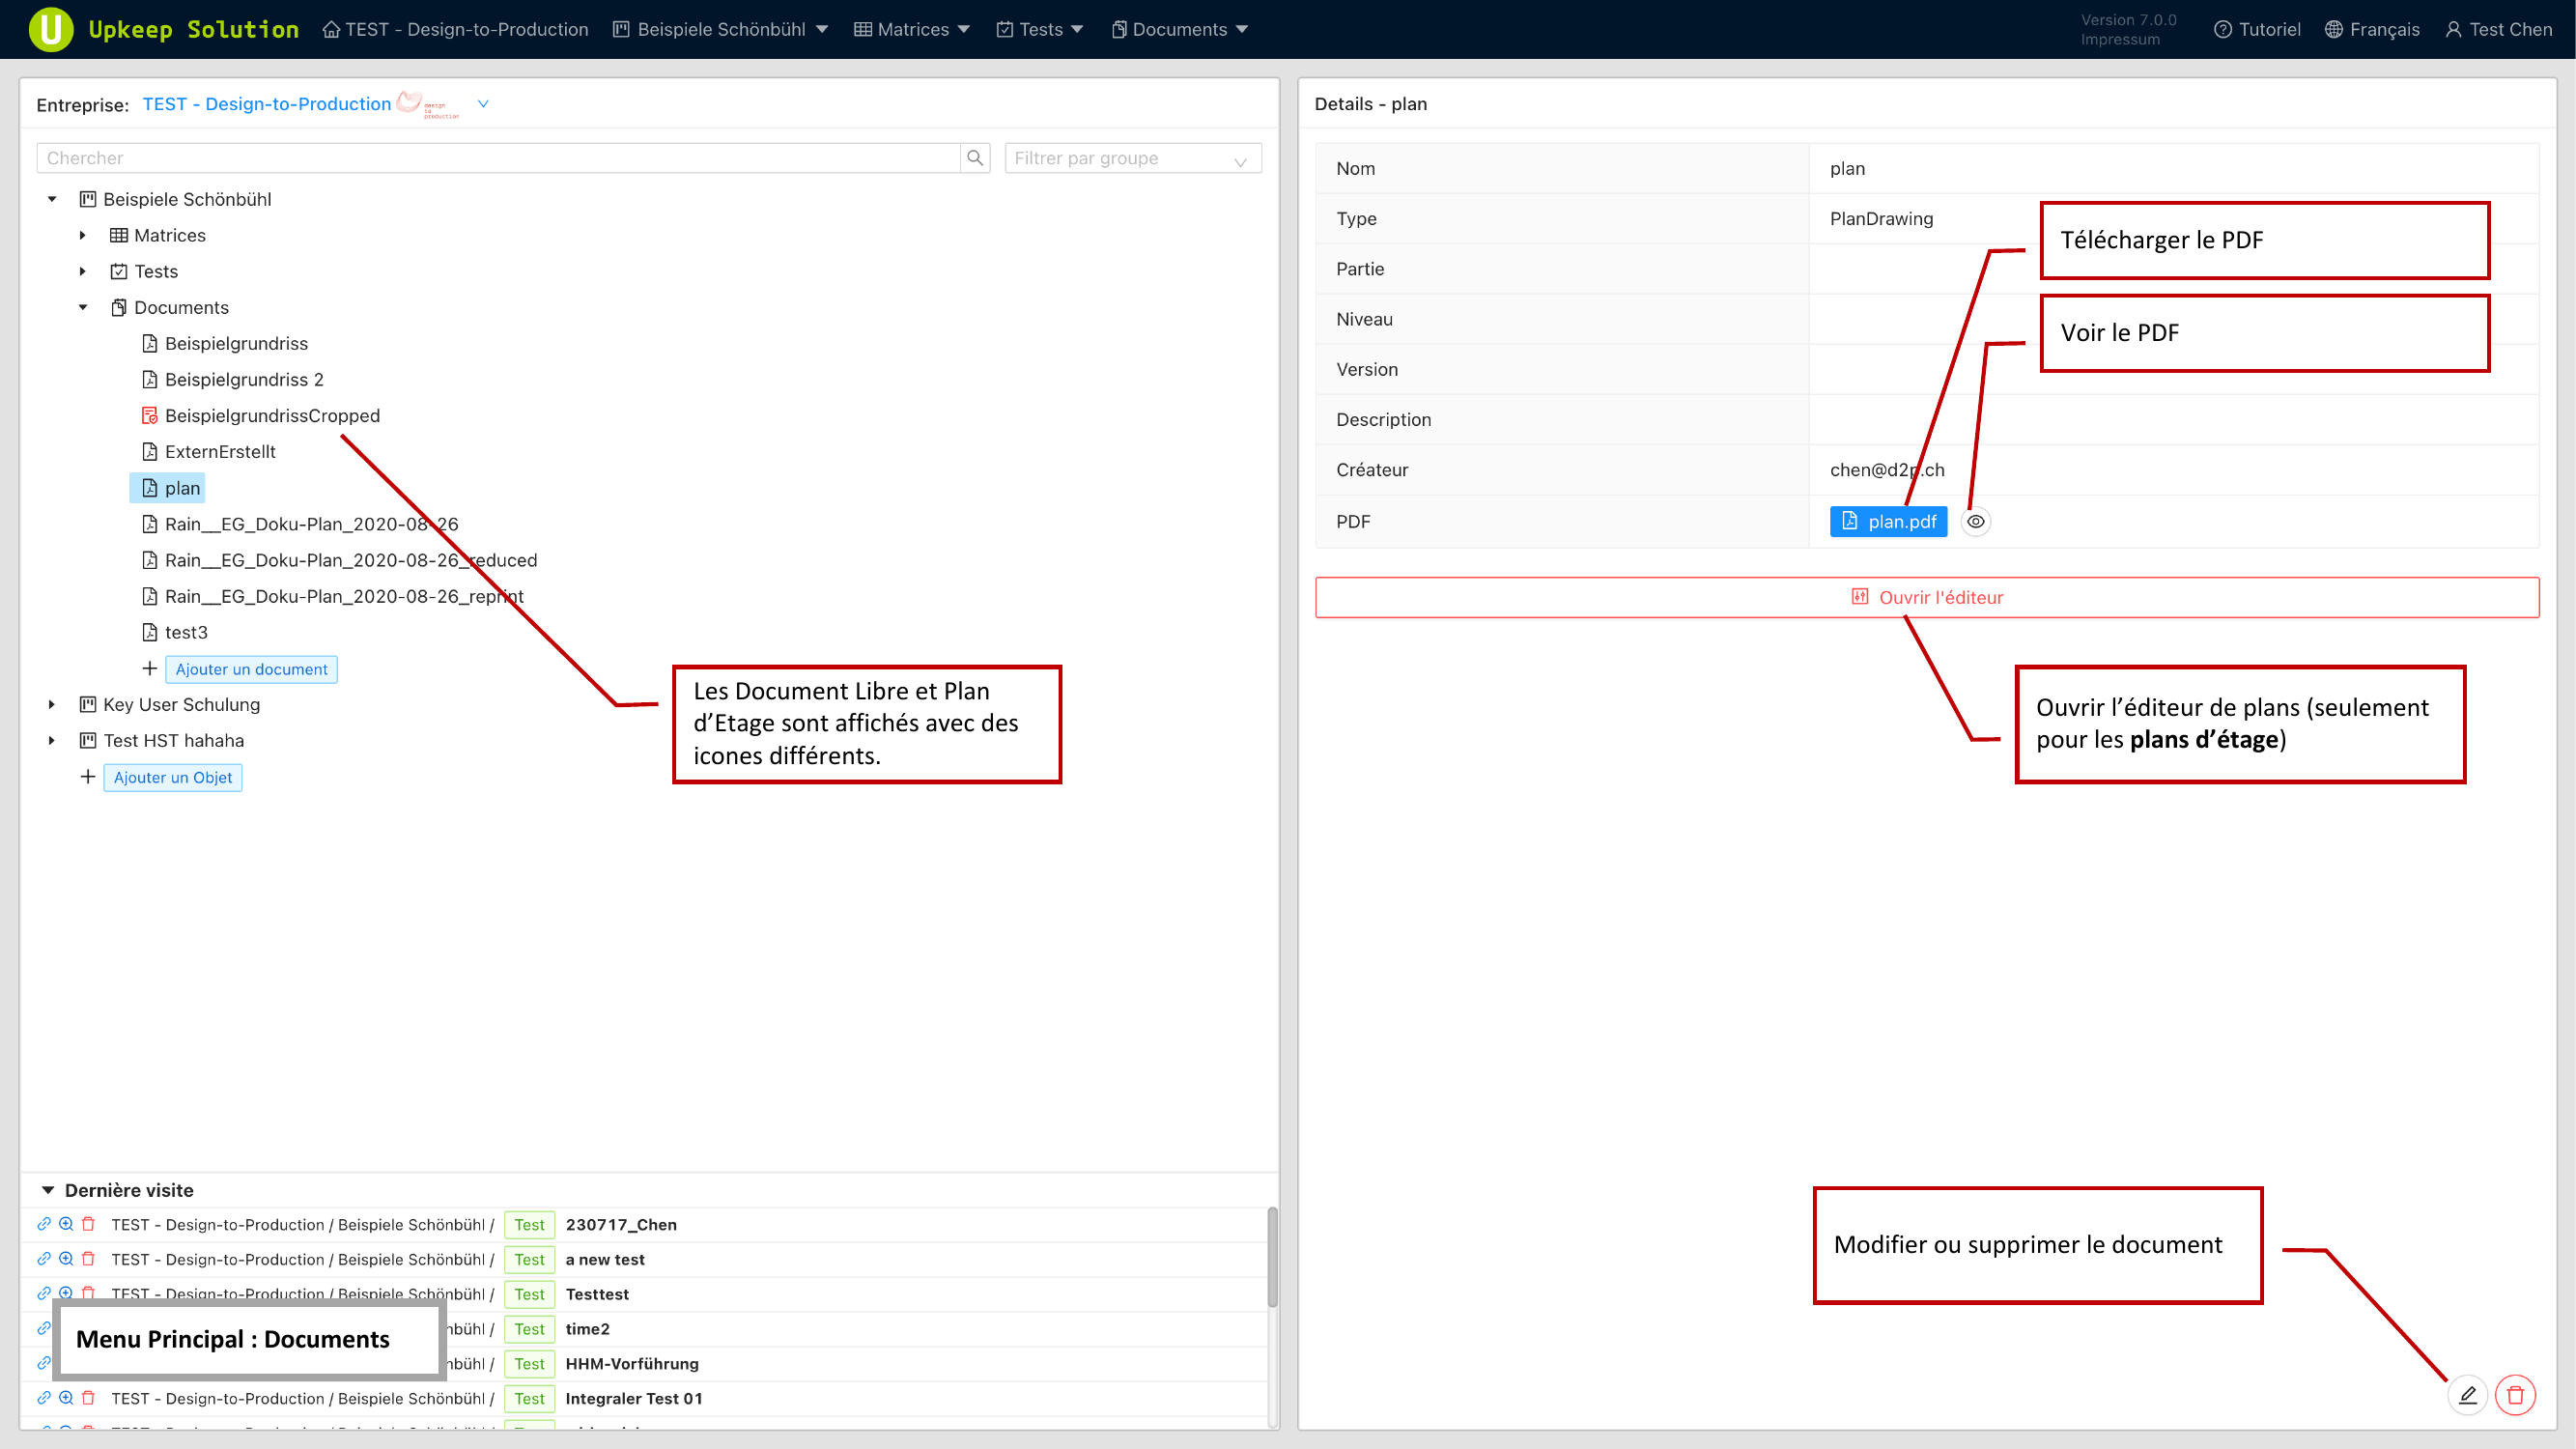Collapse the Documents tree node
This screenshot has height=1449, width=2576.
pos(83,307)
